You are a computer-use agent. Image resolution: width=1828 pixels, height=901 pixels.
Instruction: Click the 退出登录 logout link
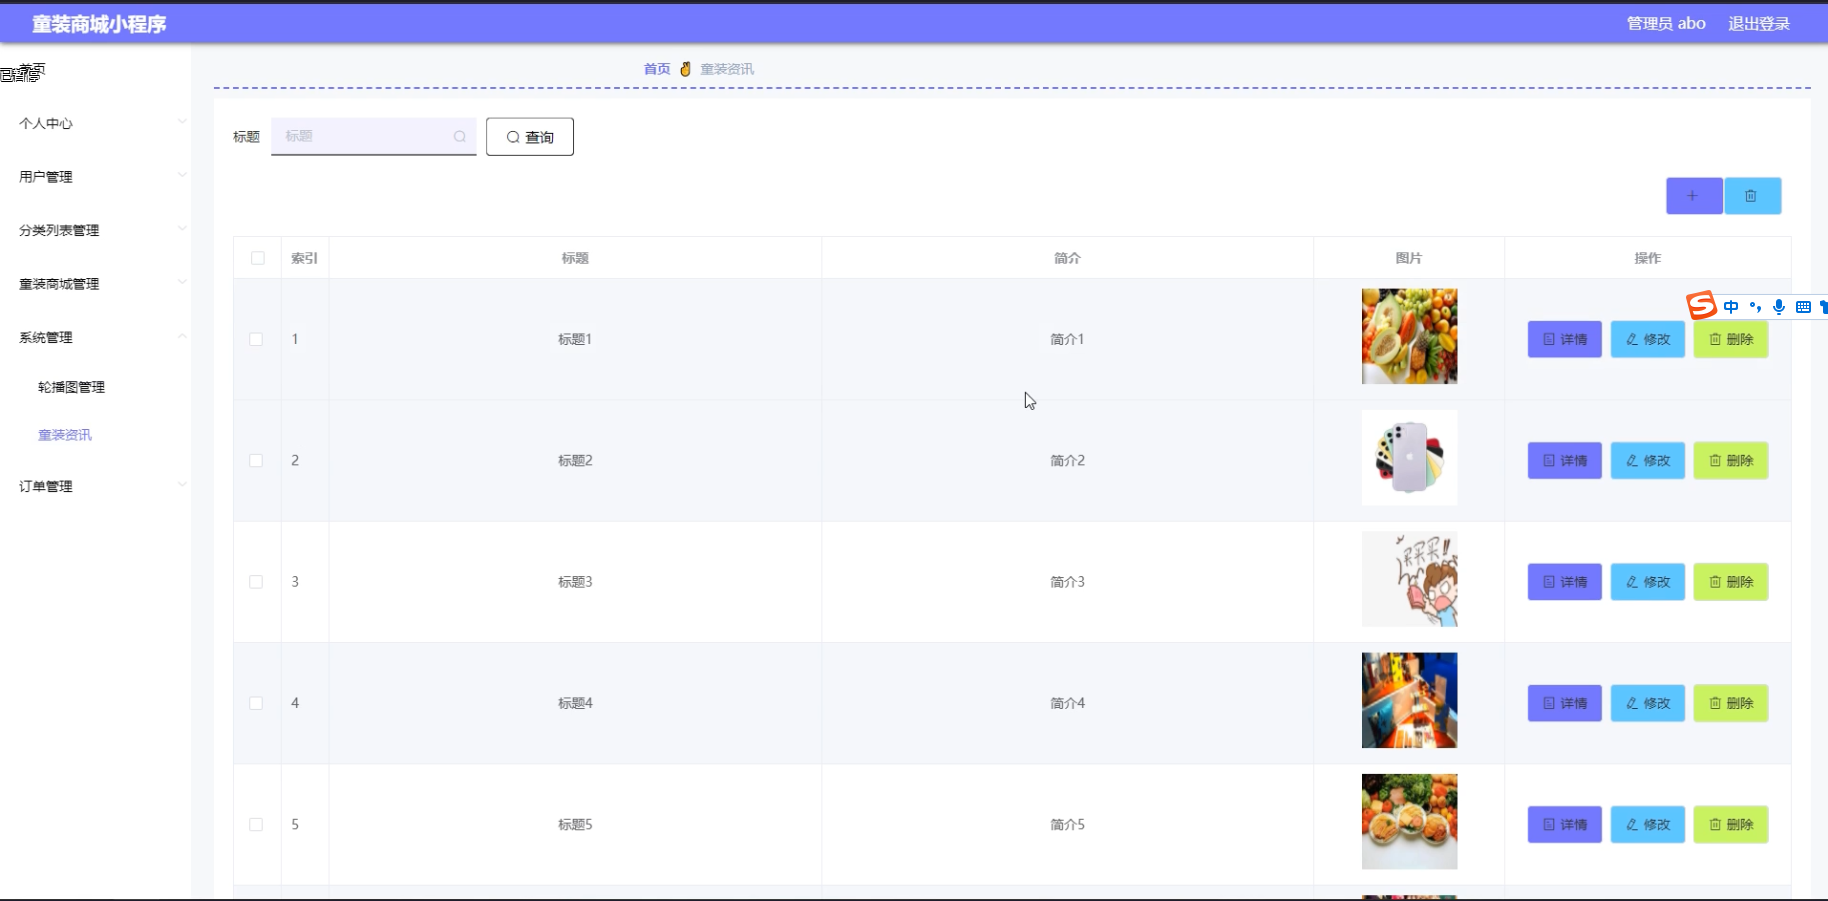1759,23
